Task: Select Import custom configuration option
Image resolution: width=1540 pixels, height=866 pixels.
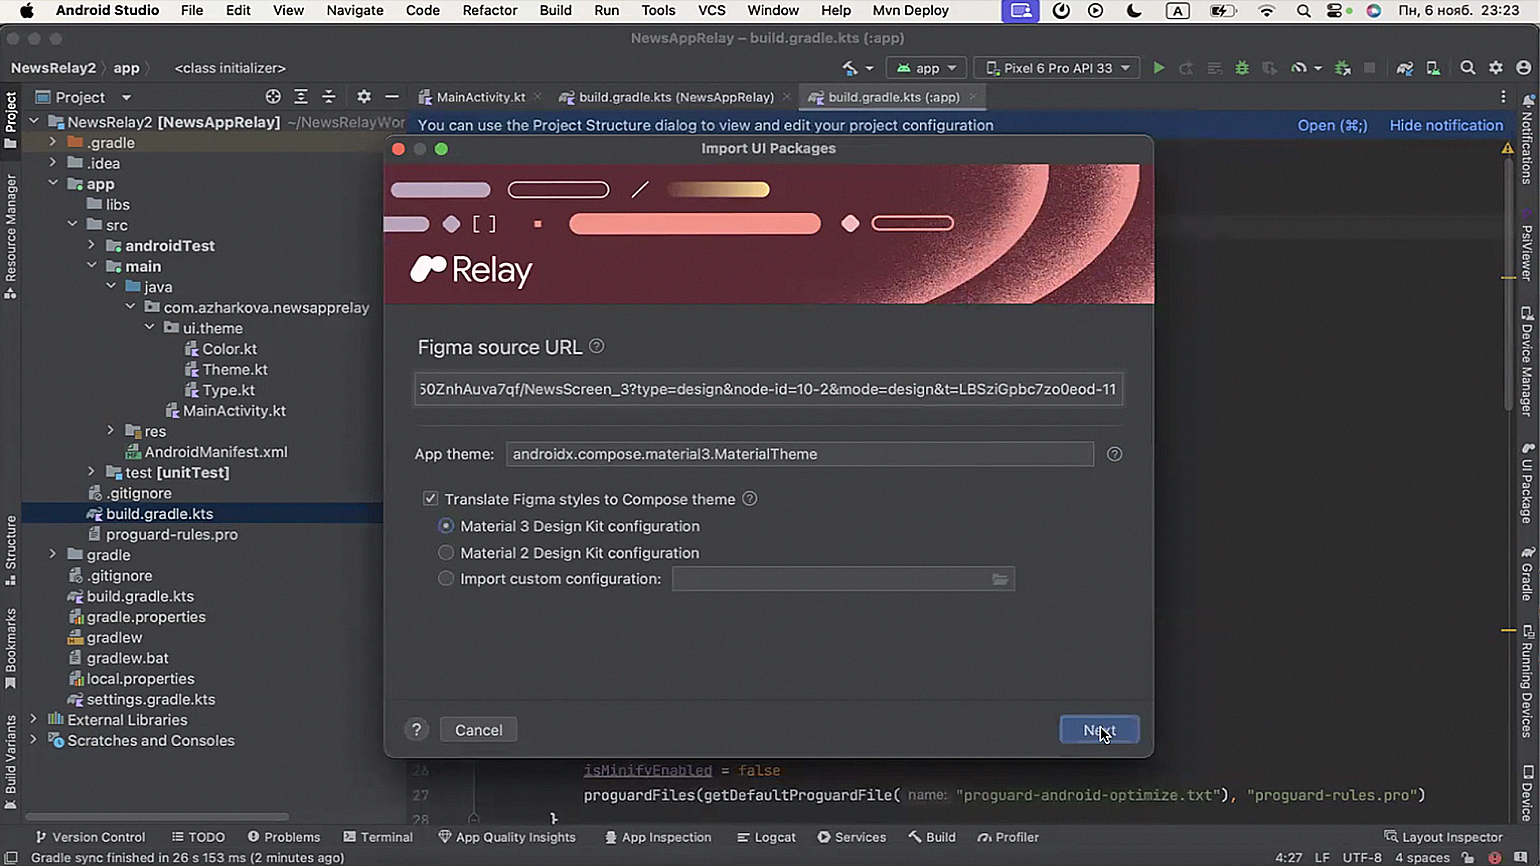Action: point(446,579)
